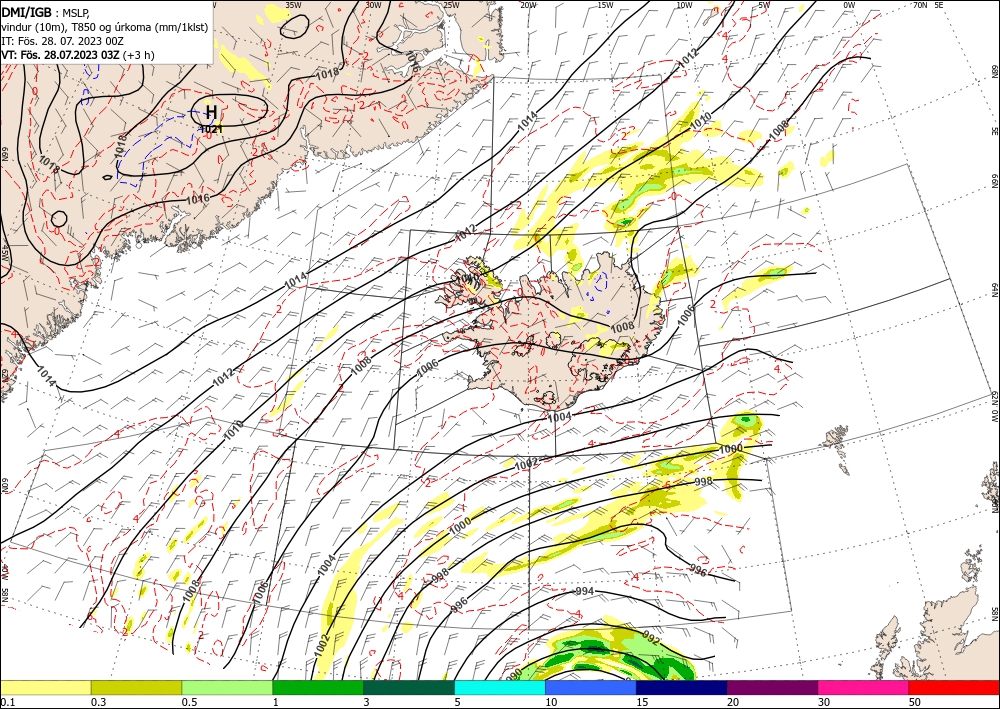Click the 'VT: Fös. 28.07.2023 03Z' valid time
The height and width of the screenshot is (709, 1000).
pyautogui.click(x=61, y=55)
